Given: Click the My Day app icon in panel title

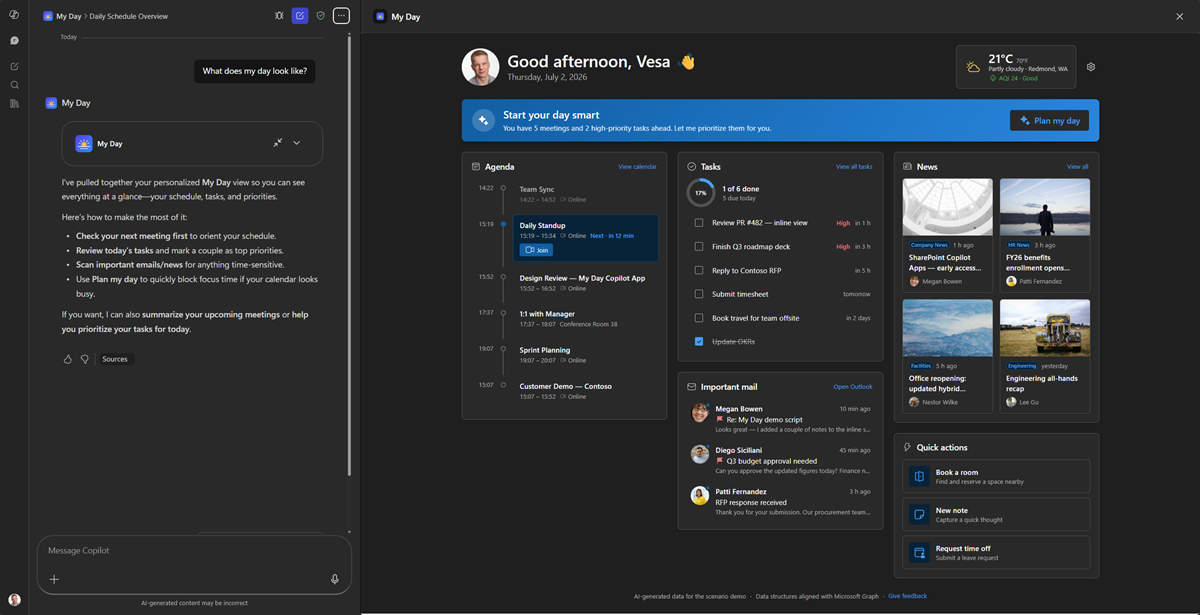Looking at the screenshot, I should tap(380, 16).
